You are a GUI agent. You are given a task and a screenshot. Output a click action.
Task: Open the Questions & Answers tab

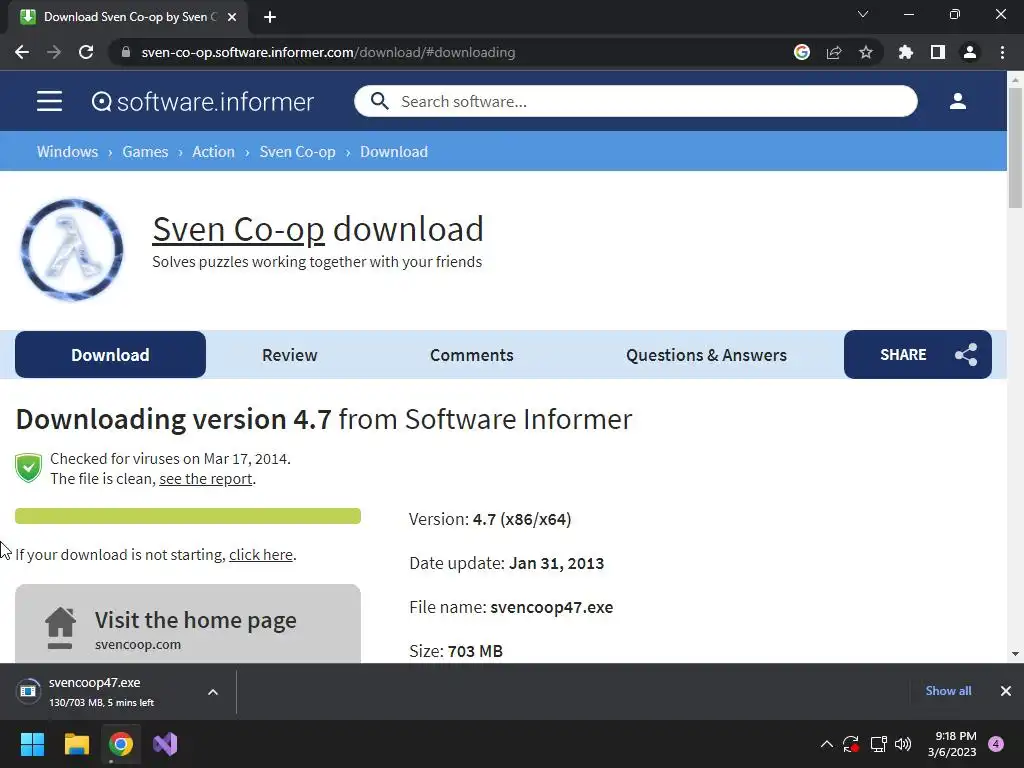pos(707,355)
